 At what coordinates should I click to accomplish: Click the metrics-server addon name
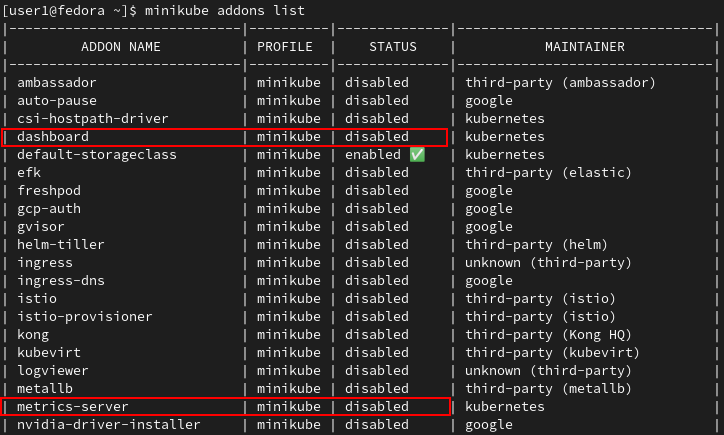point(72,407)
